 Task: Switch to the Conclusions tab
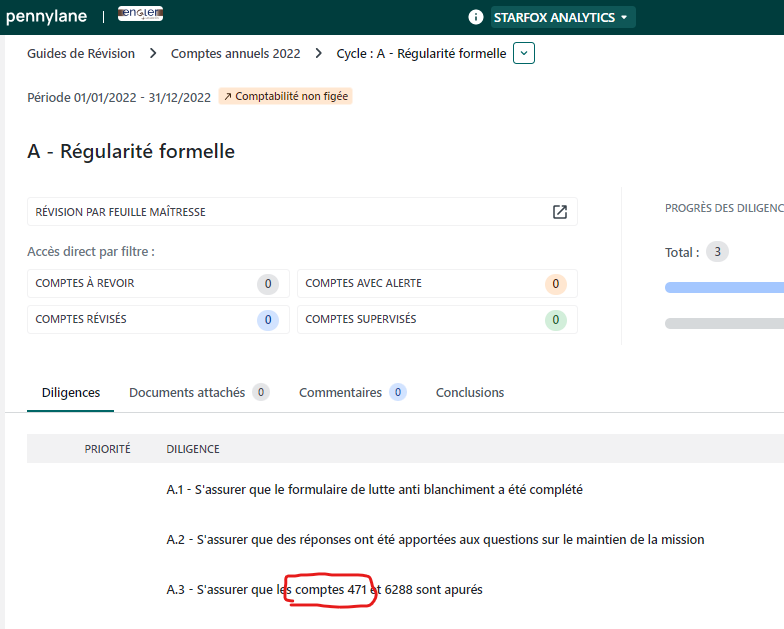coord(469,393)
